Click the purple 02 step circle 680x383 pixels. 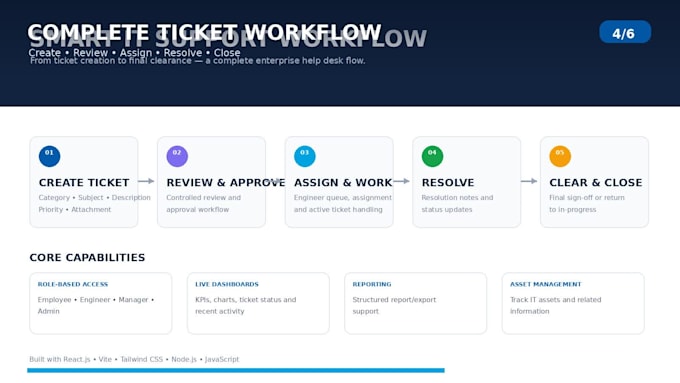coord(177,156)
